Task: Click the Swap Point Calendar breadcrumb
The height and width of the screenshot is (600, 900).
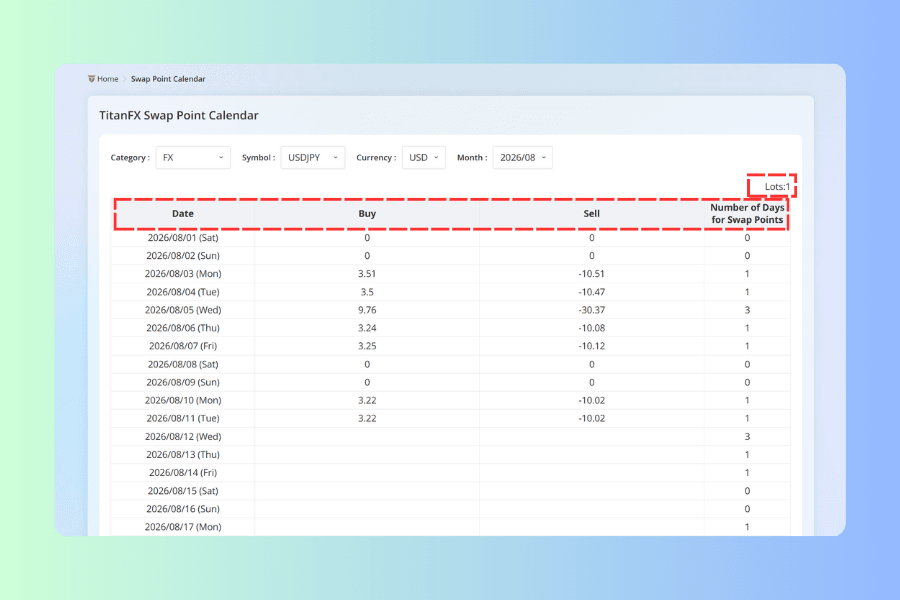Action: pos(168,79)
